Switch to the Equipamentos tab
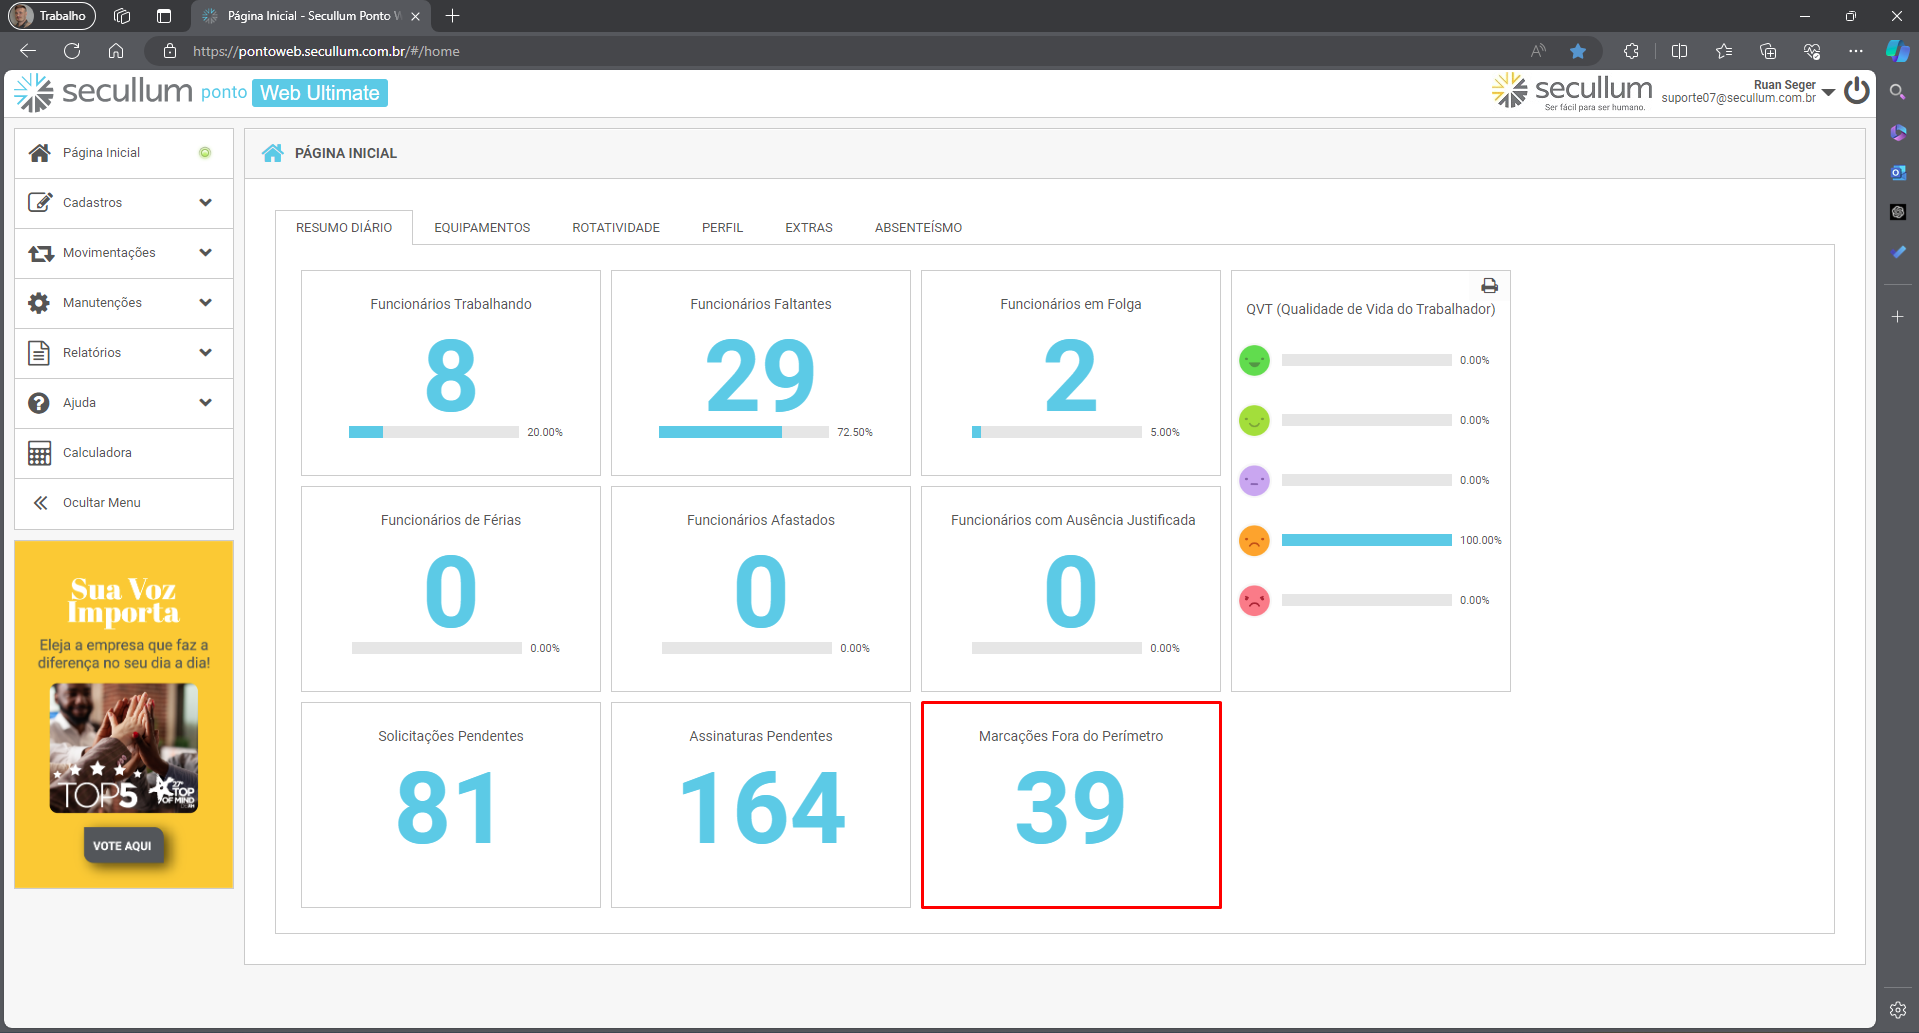This screenshot has width=1919, height=1033. pos(482,228)
